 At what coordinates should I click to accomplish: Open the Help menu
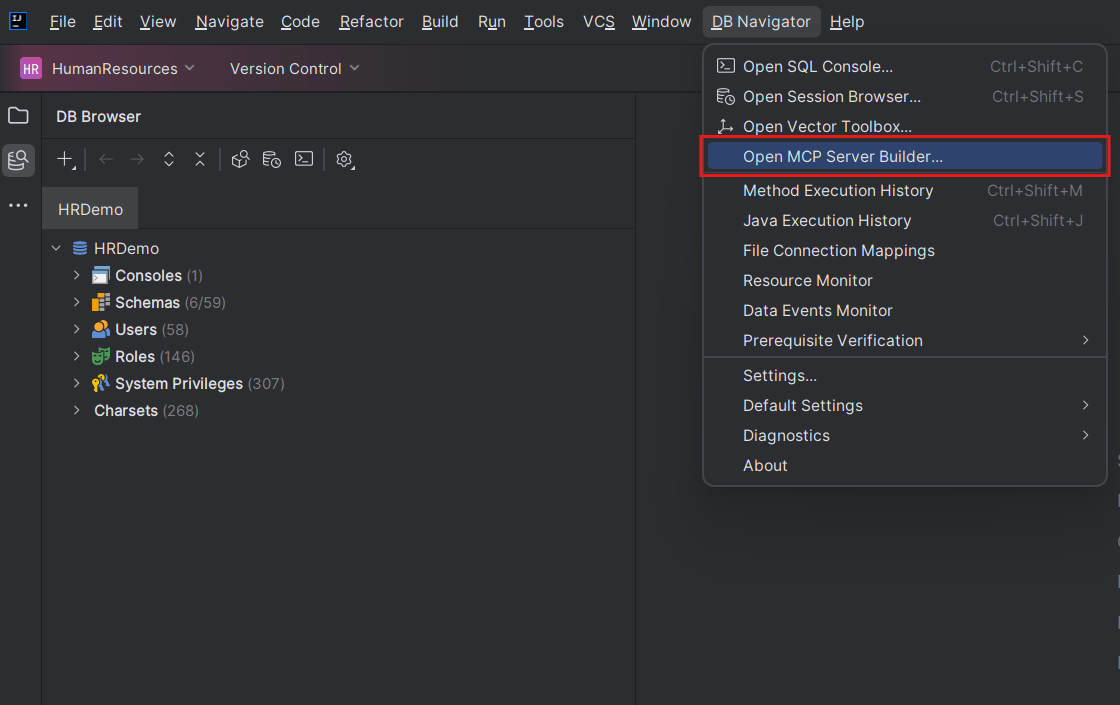click(x=847, y=22)
